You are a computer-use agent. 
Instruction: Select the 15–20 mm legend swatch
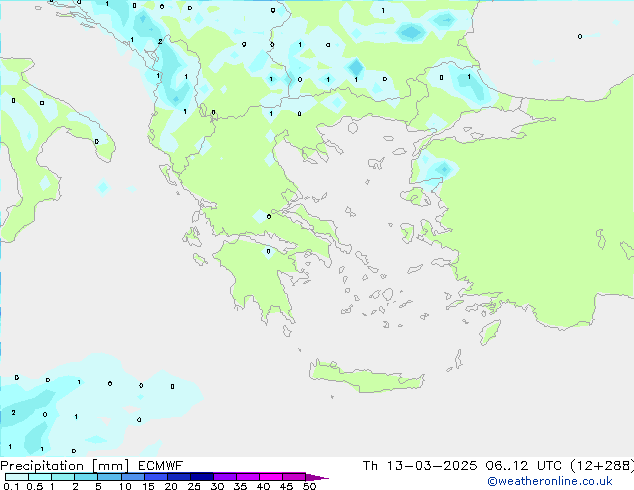[155, 477]
